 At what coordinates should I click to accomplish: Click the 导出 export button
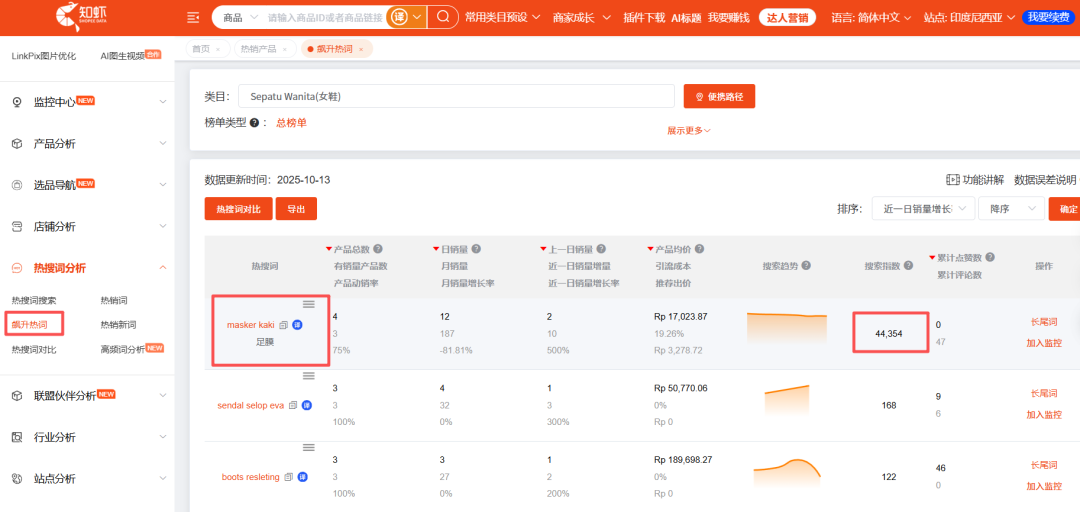click(x=296, y=209)
